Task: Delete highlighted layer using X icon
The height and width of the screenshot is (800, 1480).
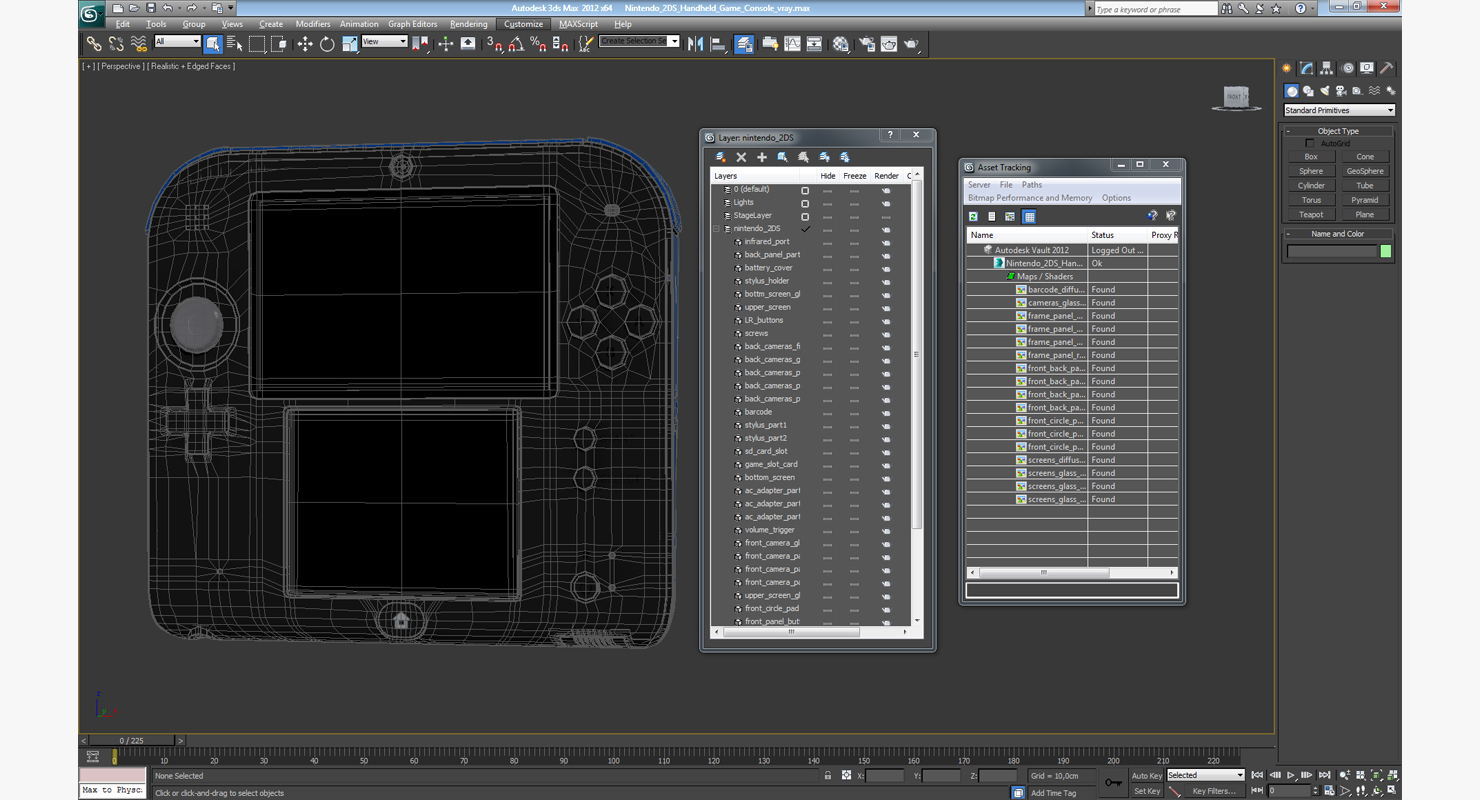Action: coord(741,157)
